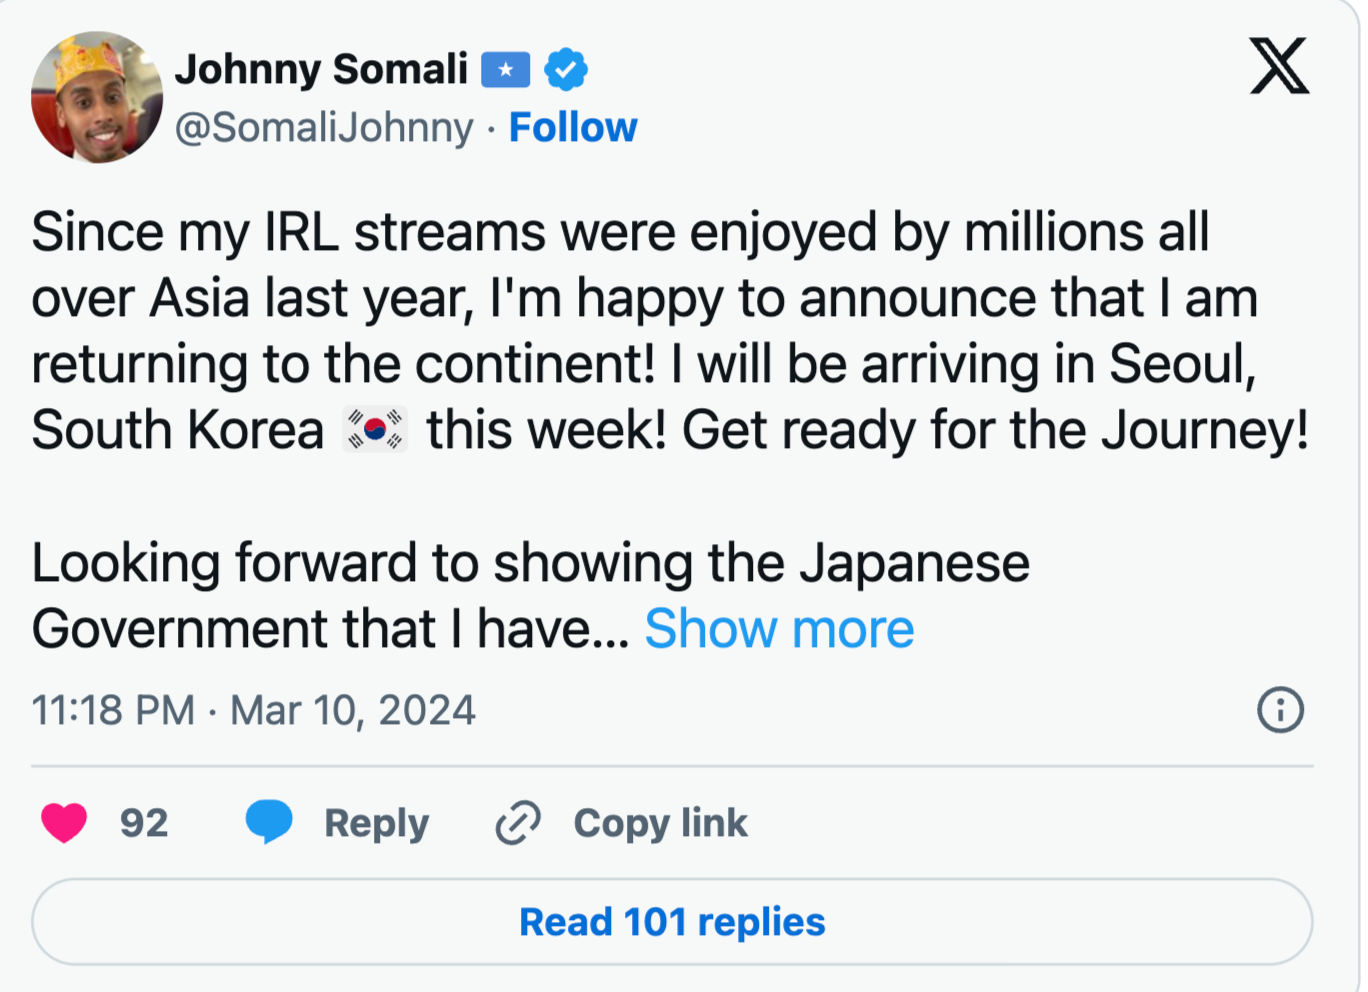Viewport: 1368px width, 992px height.
Task: Follow the account via Follow link
Action: 573,127
